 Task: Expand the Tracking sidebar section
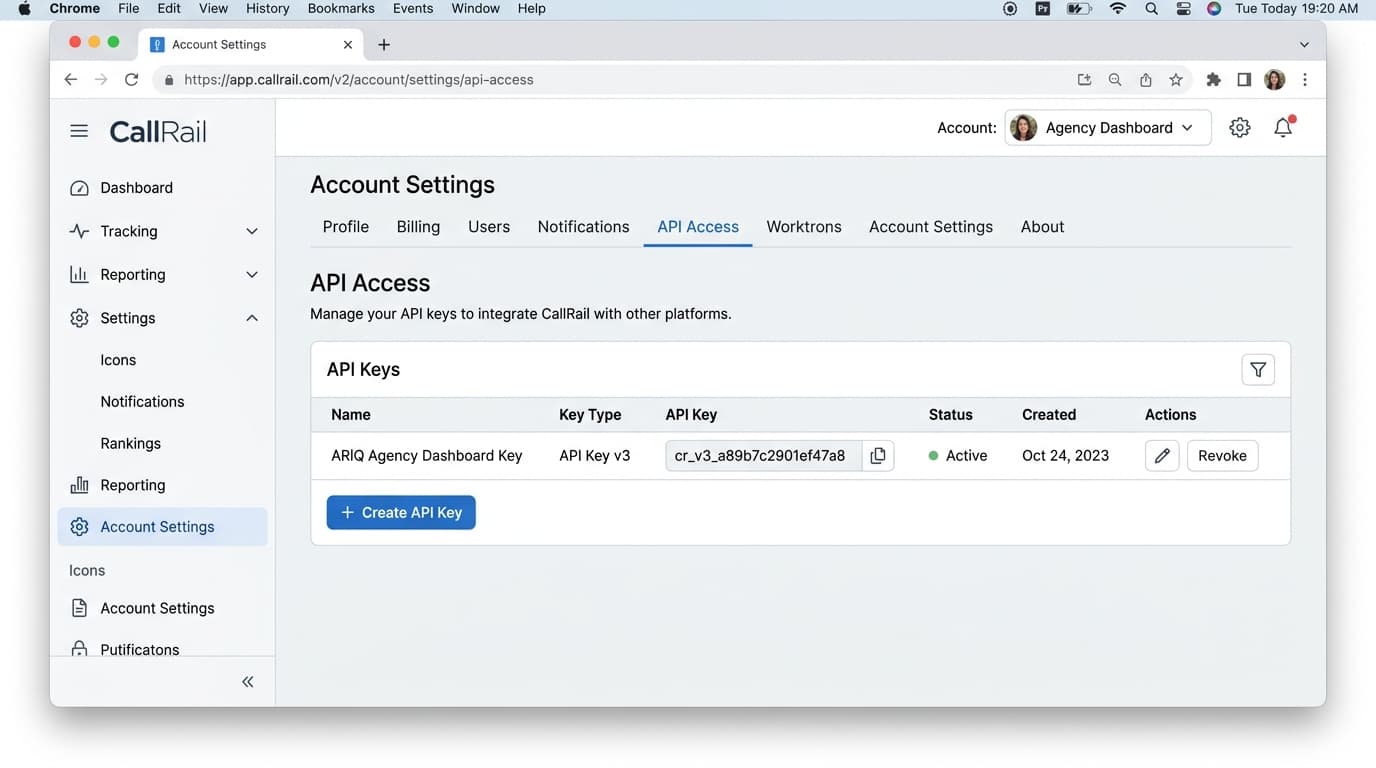pyautogui.click(x=252, y=231)
